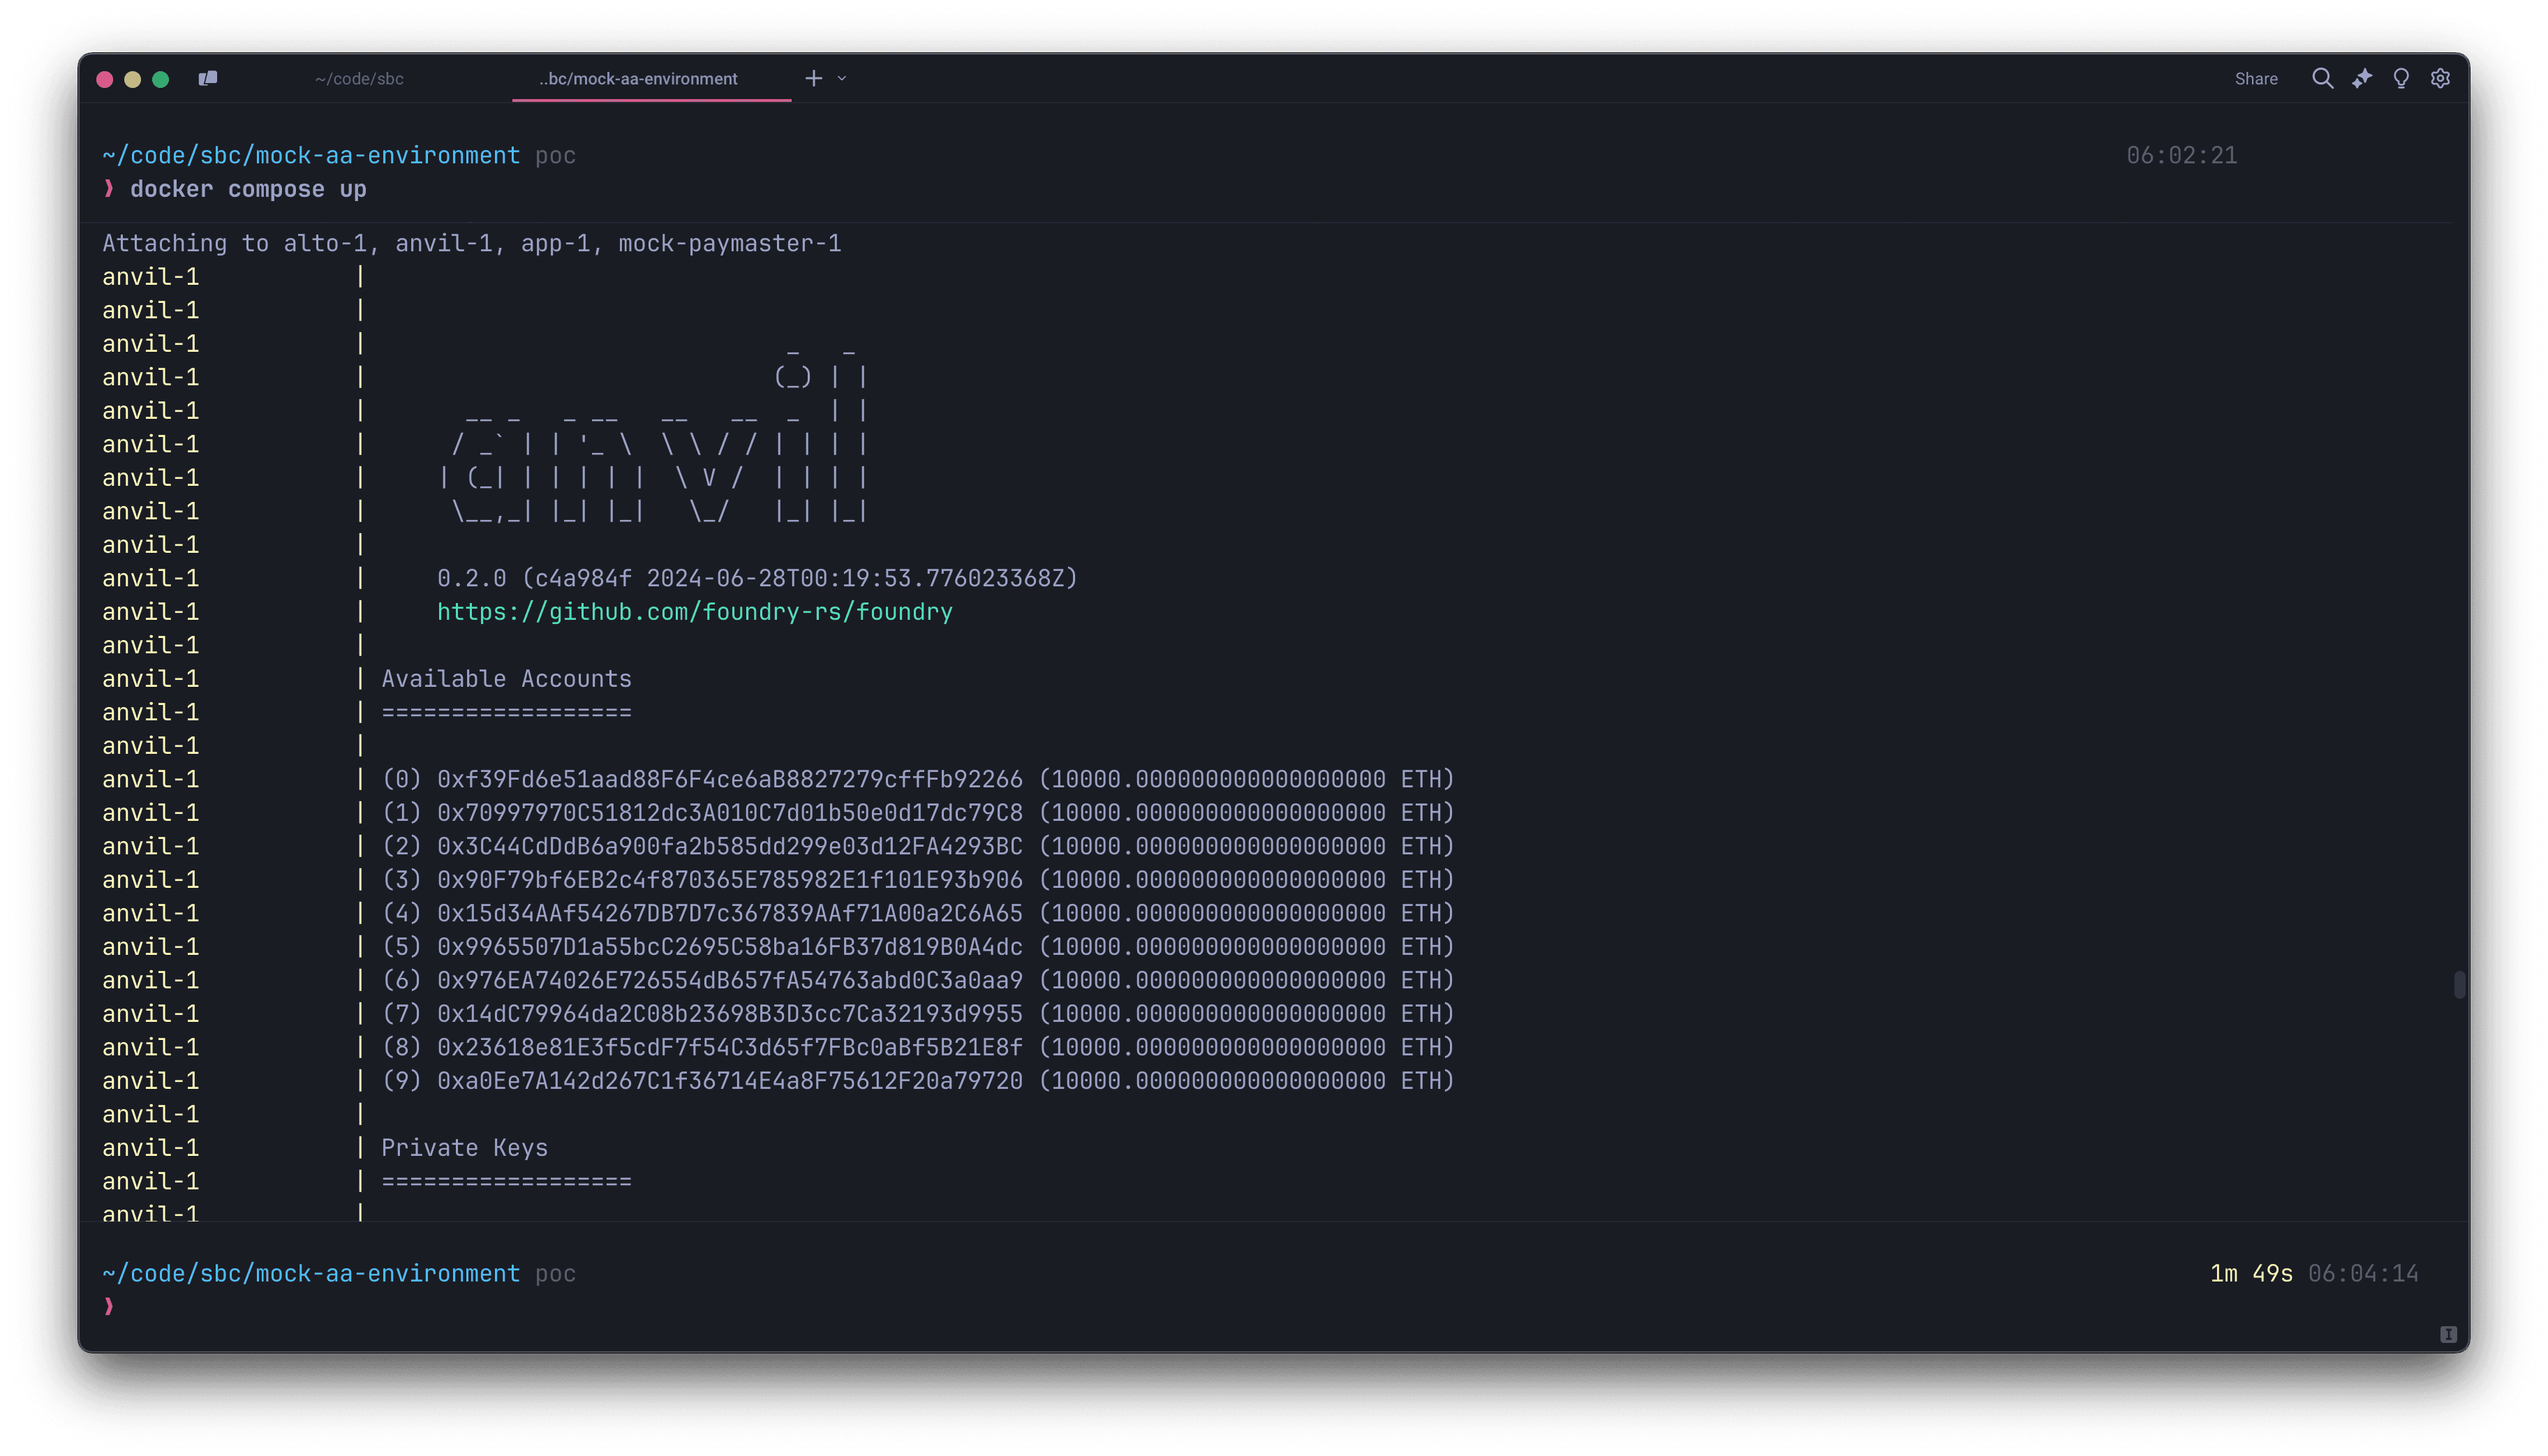Open the lightbulb resource center icon
This screenshot has height=1456, width=2548.
point(2401,78)
